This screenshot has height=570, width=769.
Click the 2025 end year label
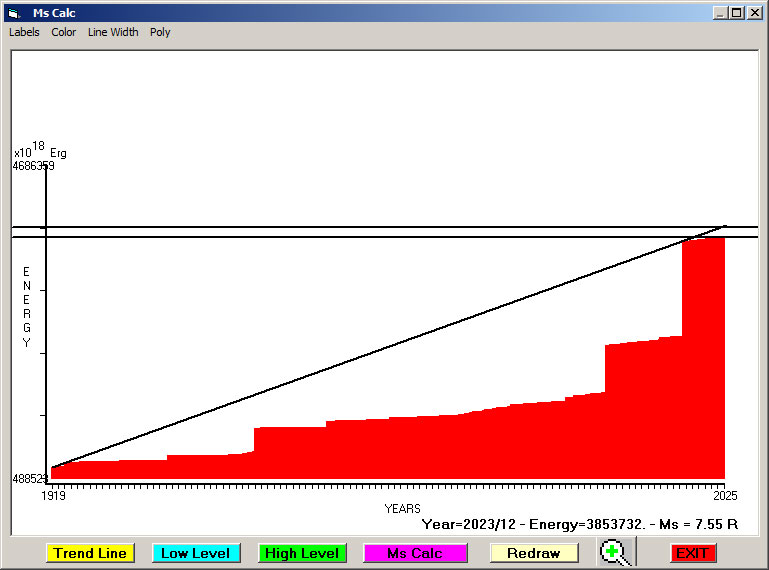click(x=724, y=496)
